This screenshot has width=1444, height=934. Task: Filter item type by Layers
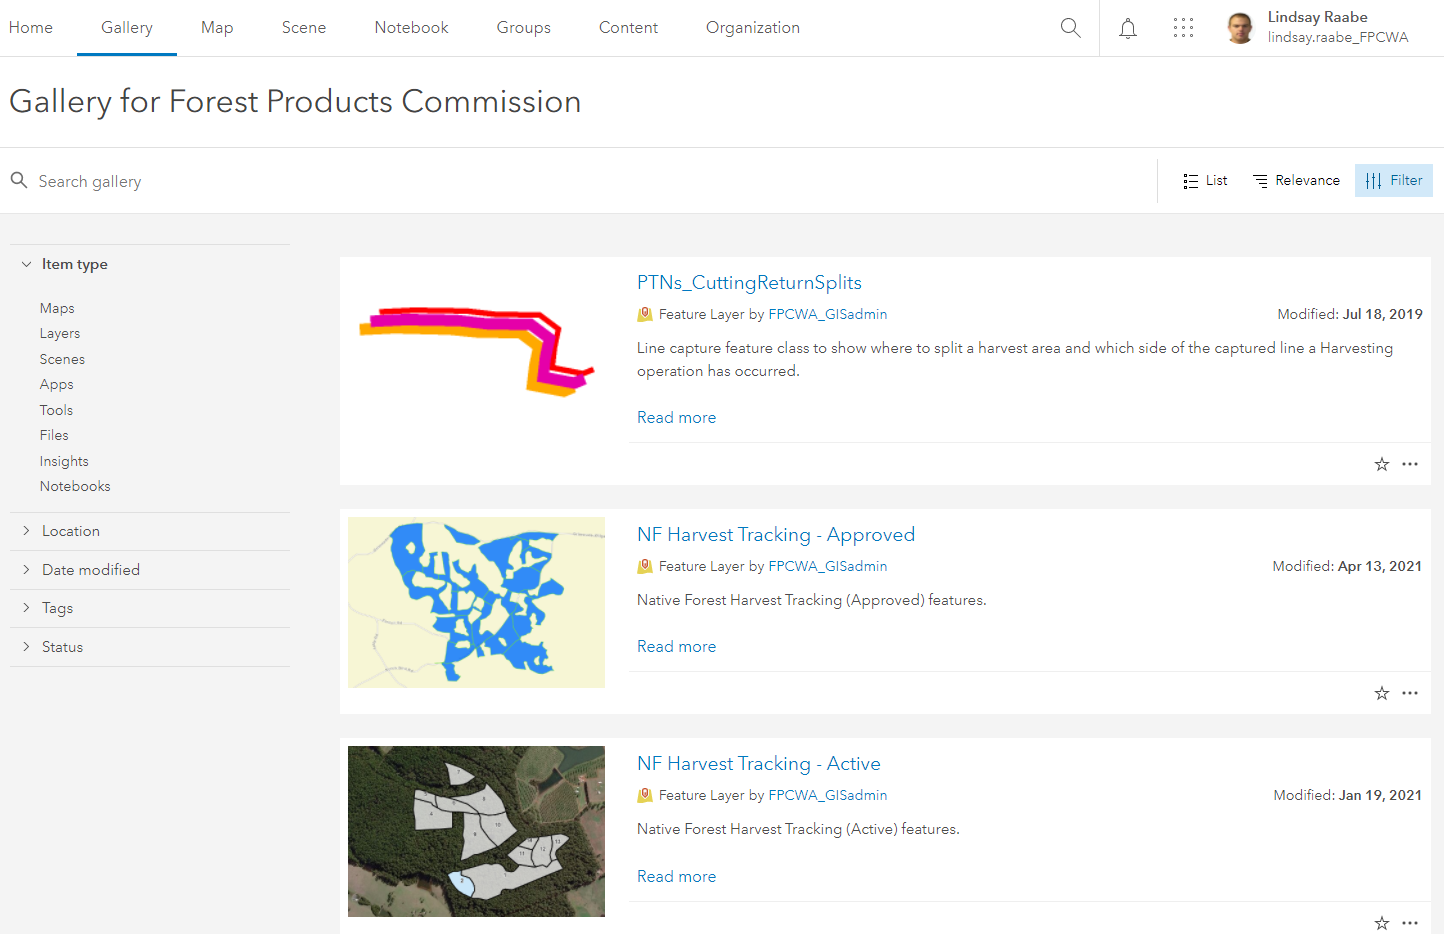point(60,334)
